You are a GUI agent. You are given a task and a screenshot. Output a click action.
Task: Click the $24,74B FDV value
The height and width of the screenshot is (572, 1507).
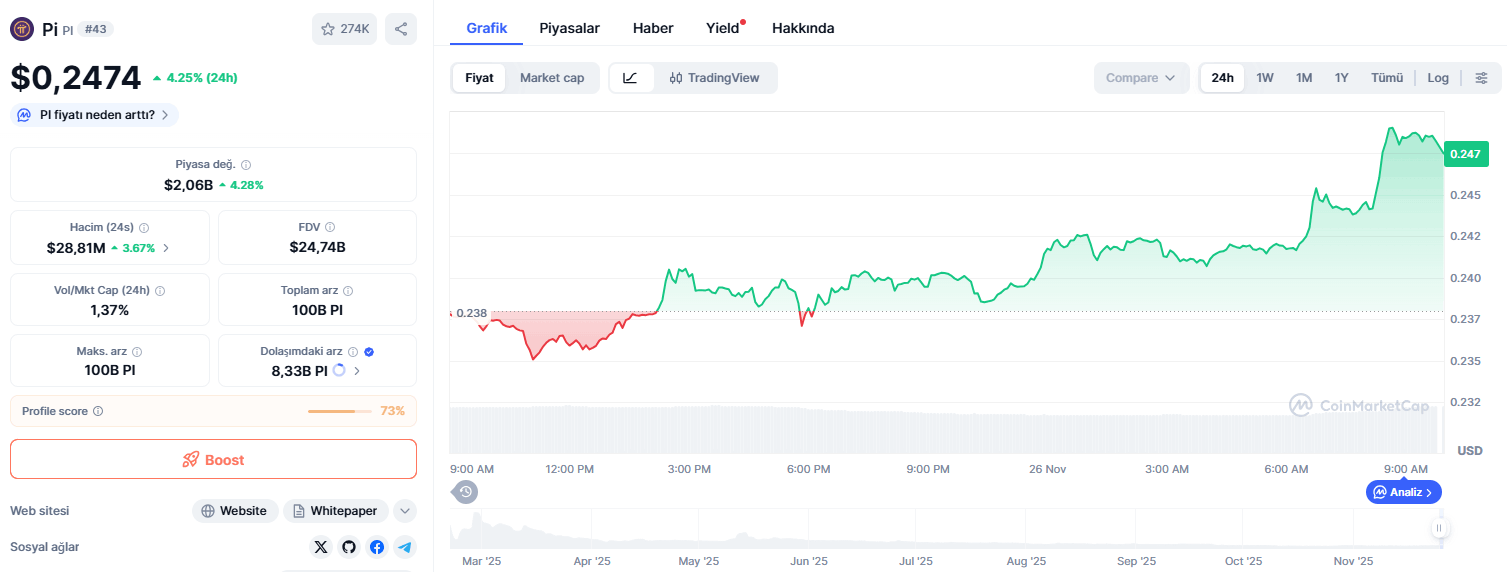point(317,247)
